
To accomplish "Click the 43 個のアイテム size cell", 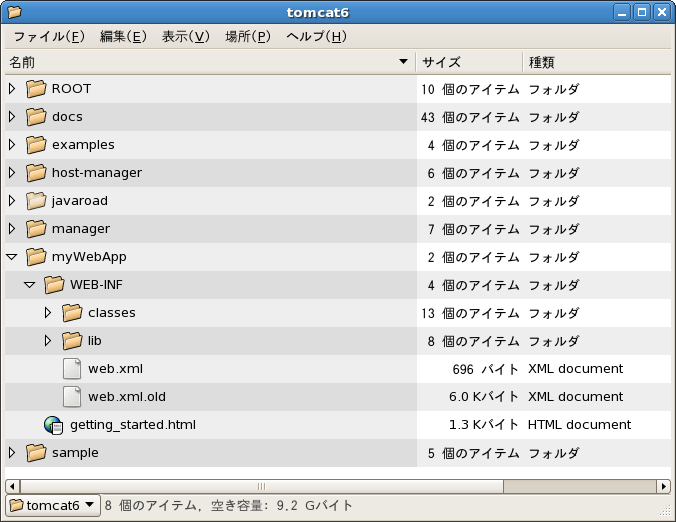I will 470,117.
